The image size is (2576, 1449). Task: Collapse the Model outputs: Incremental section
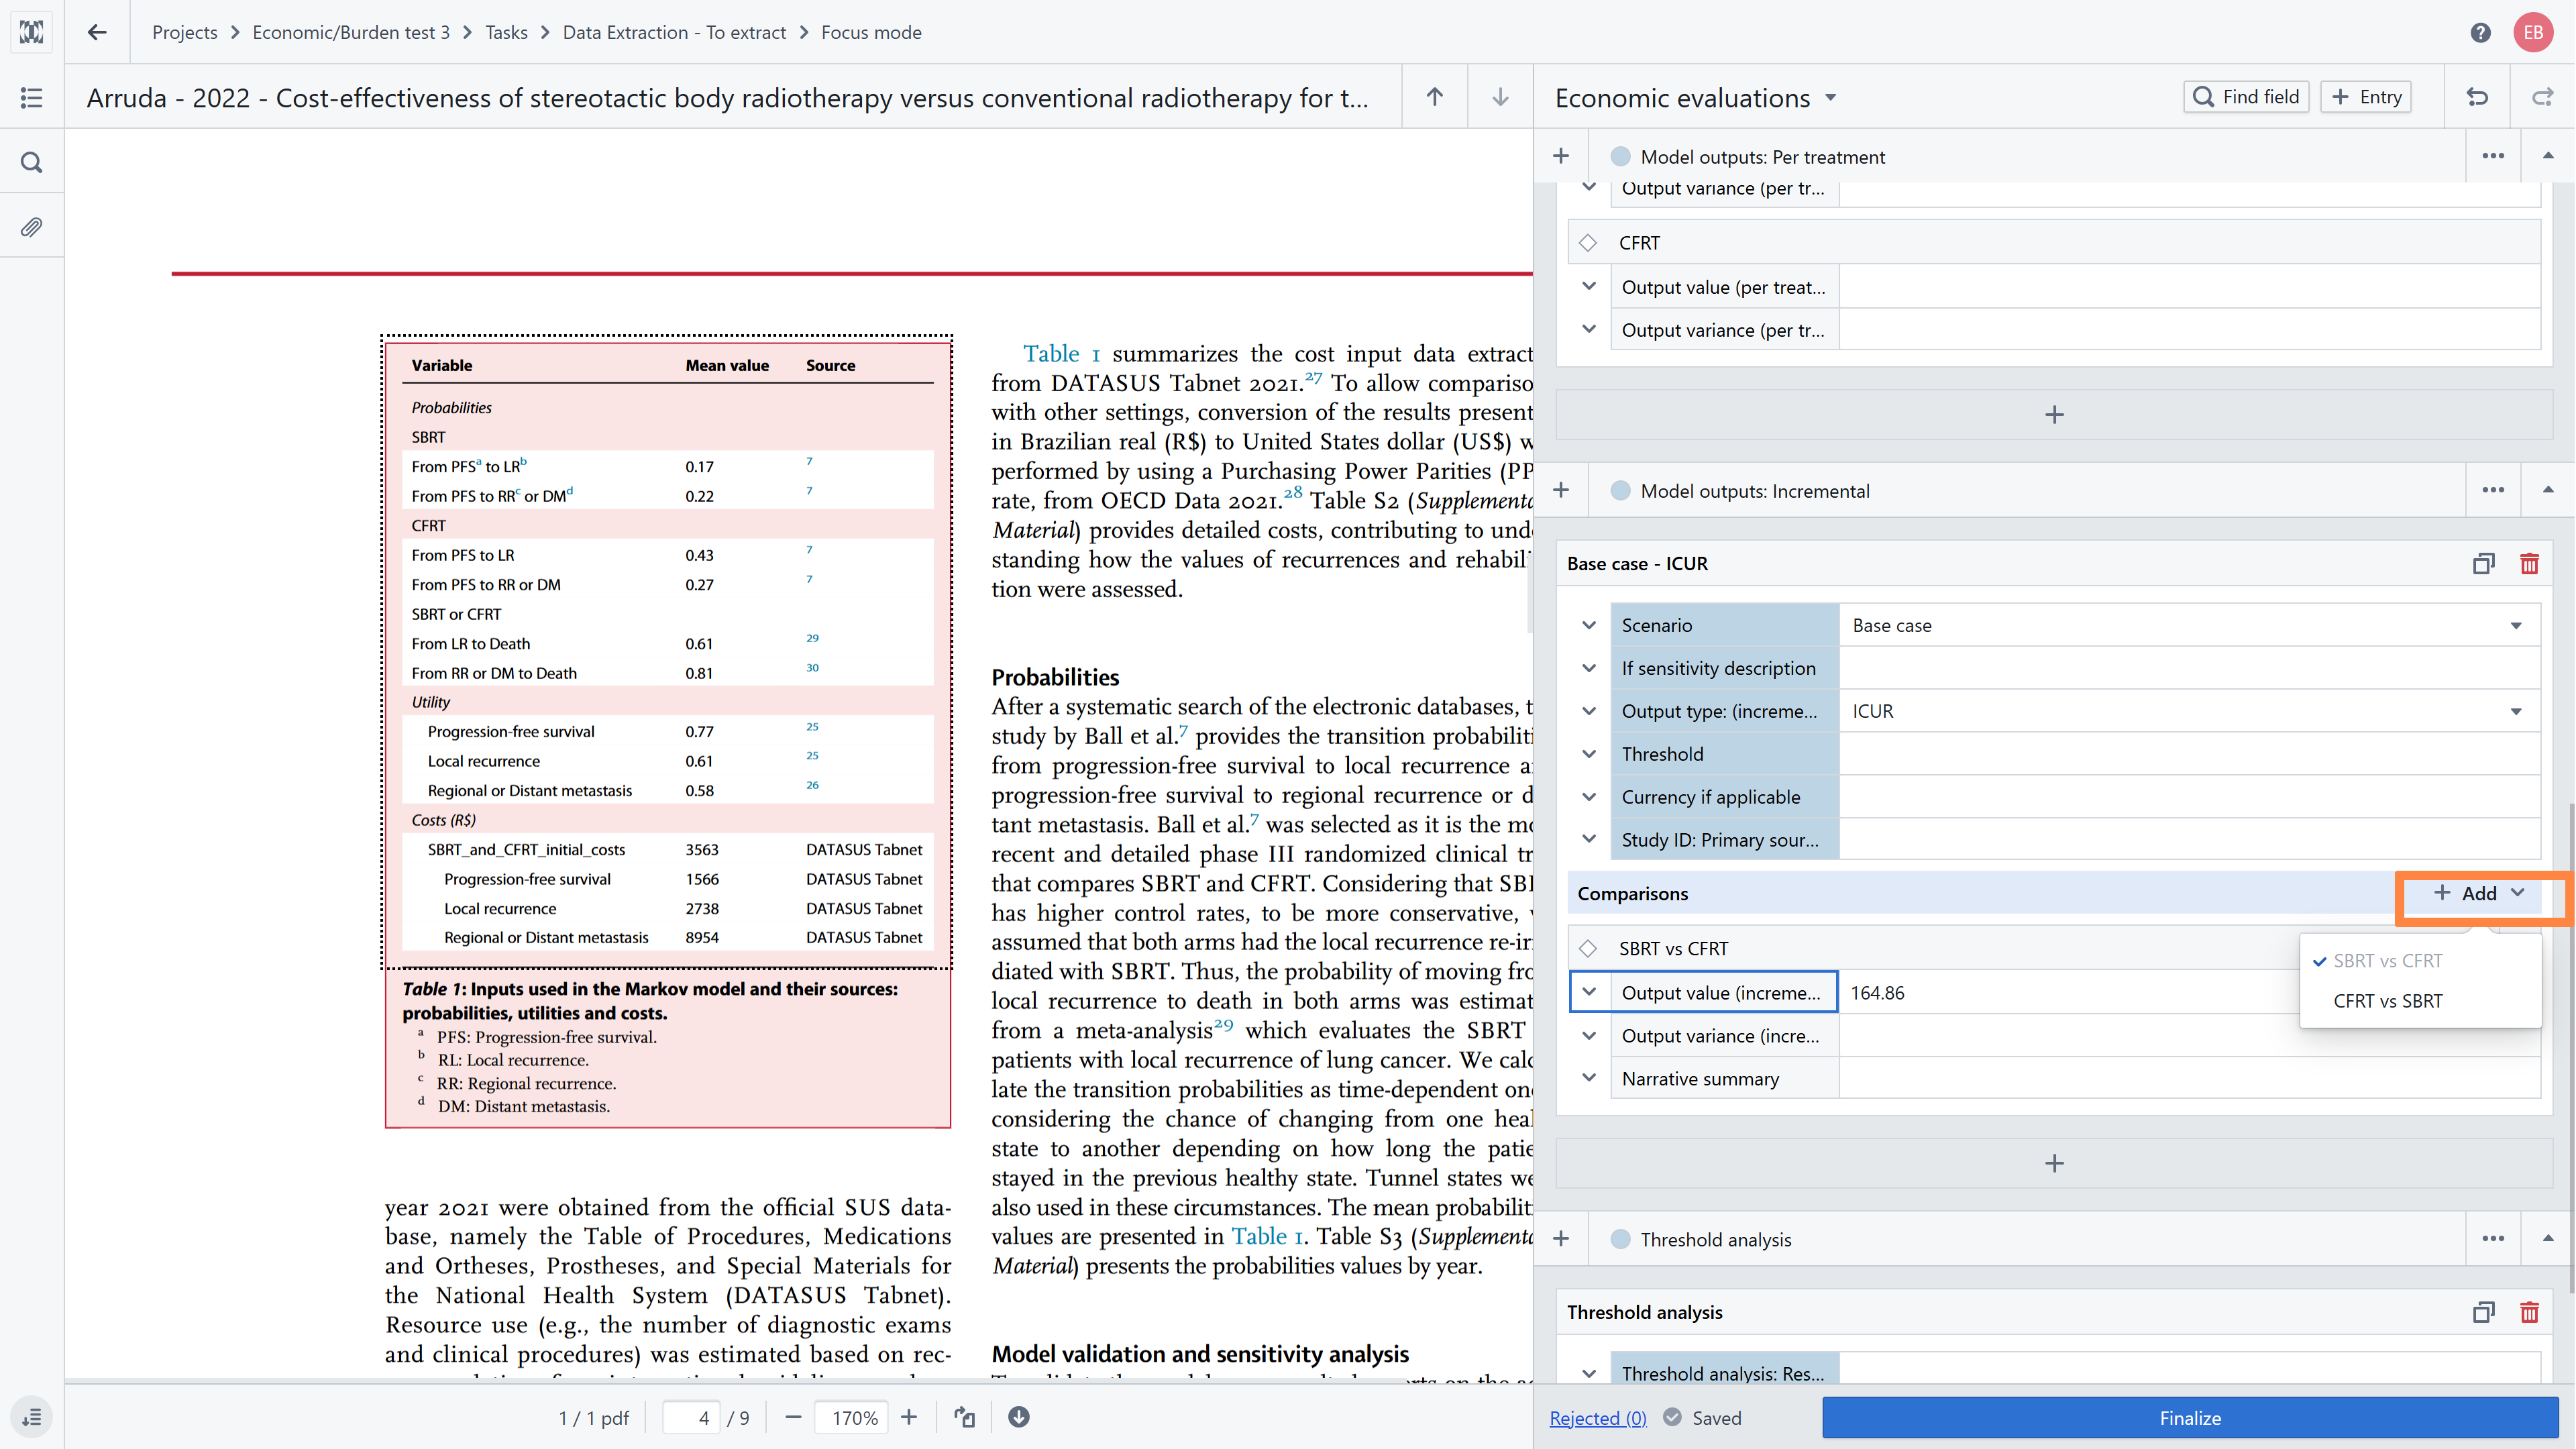pyautogui.click(x=2548, y=490)
